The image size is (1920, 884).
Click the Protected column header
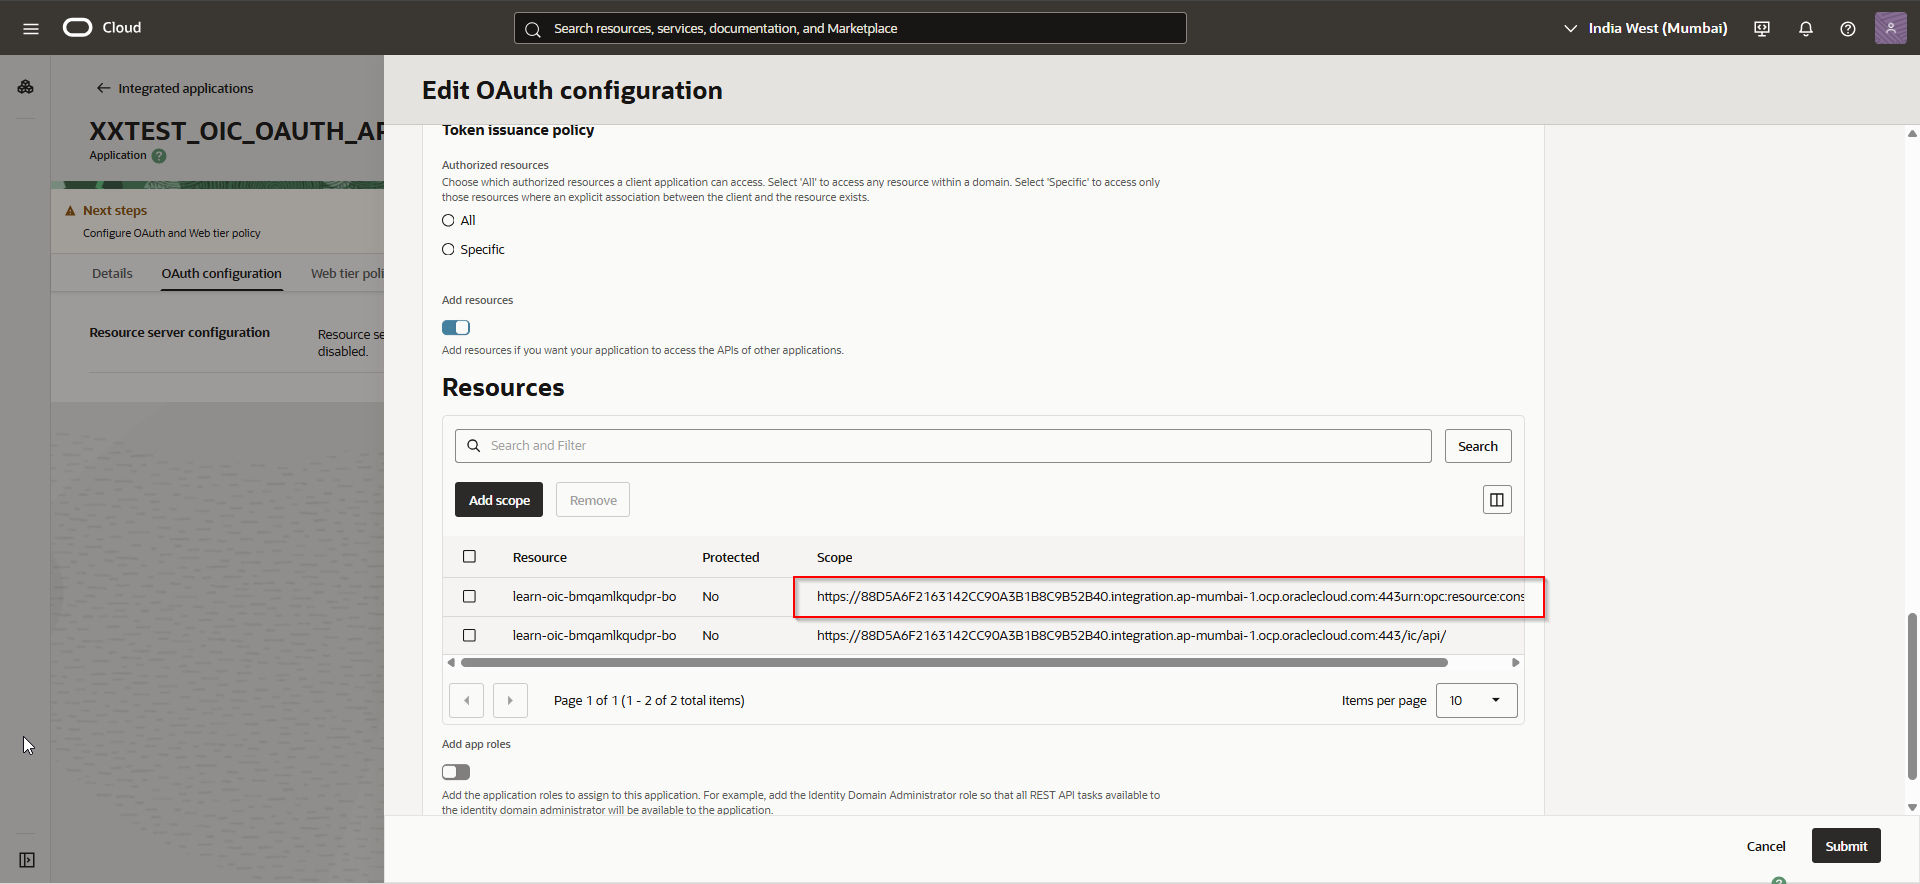pos(731,558)
